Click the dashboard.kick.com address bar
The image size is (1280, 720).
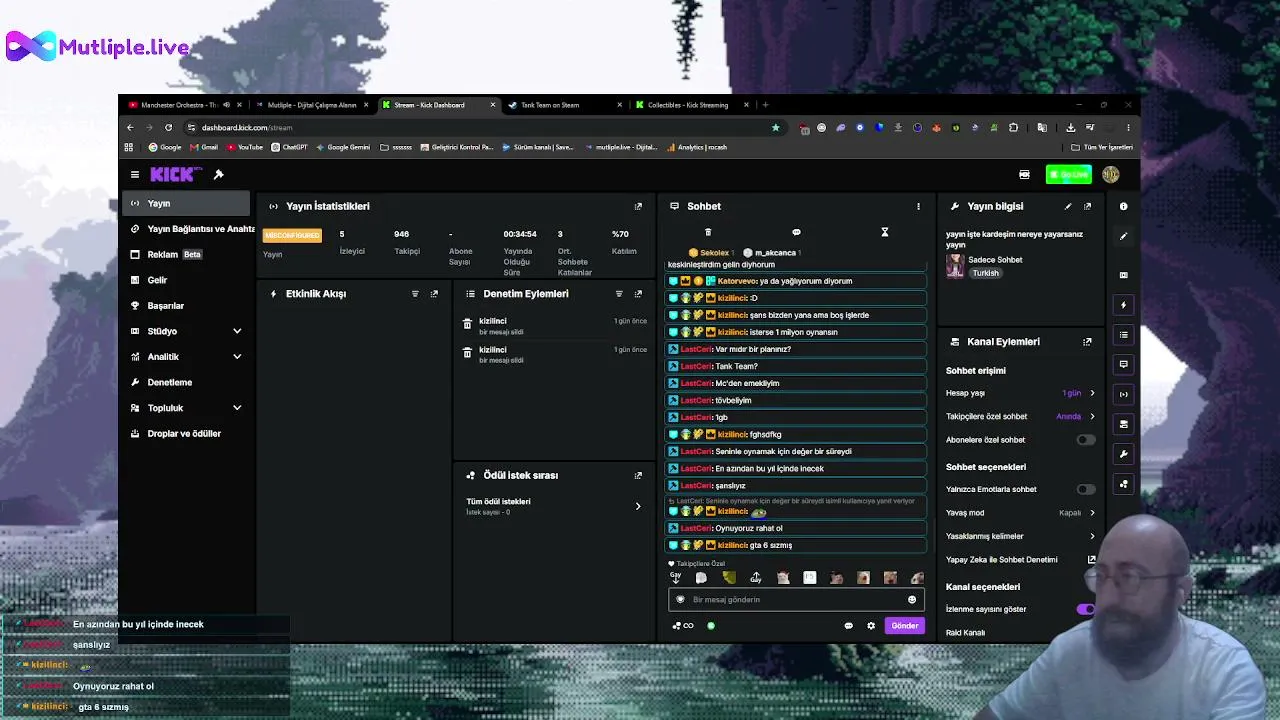pyautogui.click(x=480, y=128)
